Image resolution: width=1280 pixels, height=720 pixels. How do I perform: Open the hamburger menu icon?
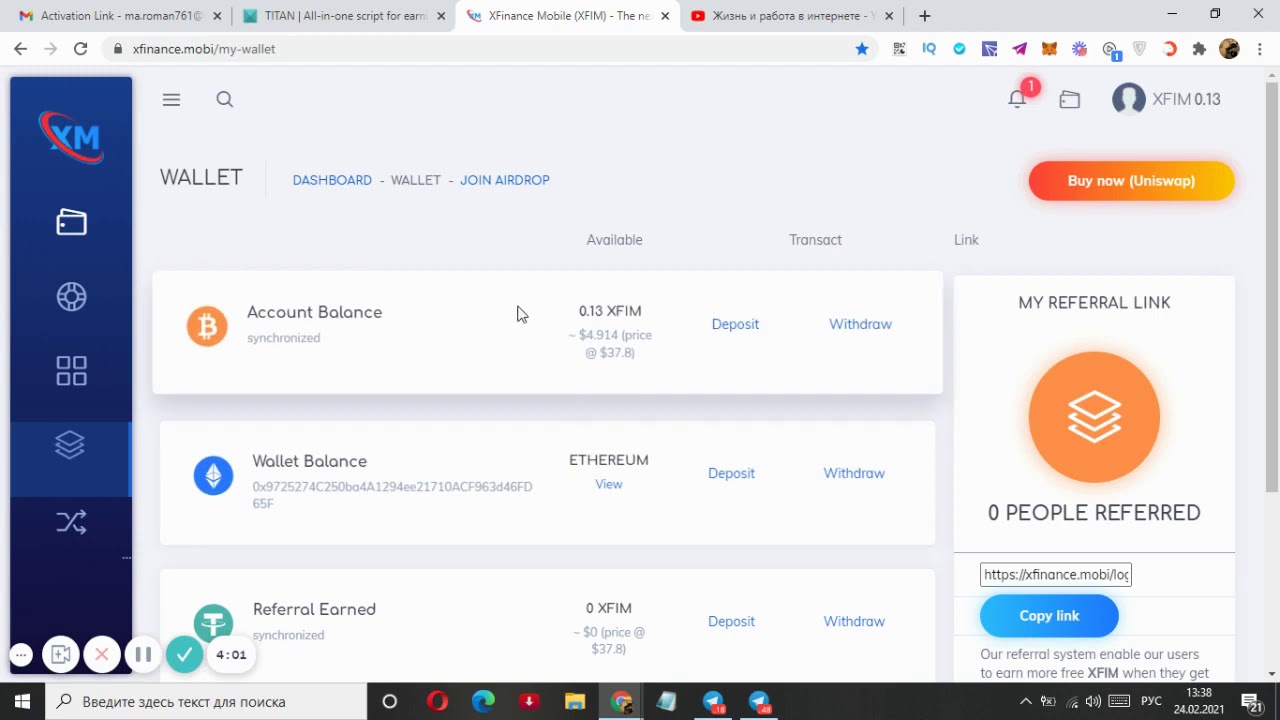tap(171, 99)
